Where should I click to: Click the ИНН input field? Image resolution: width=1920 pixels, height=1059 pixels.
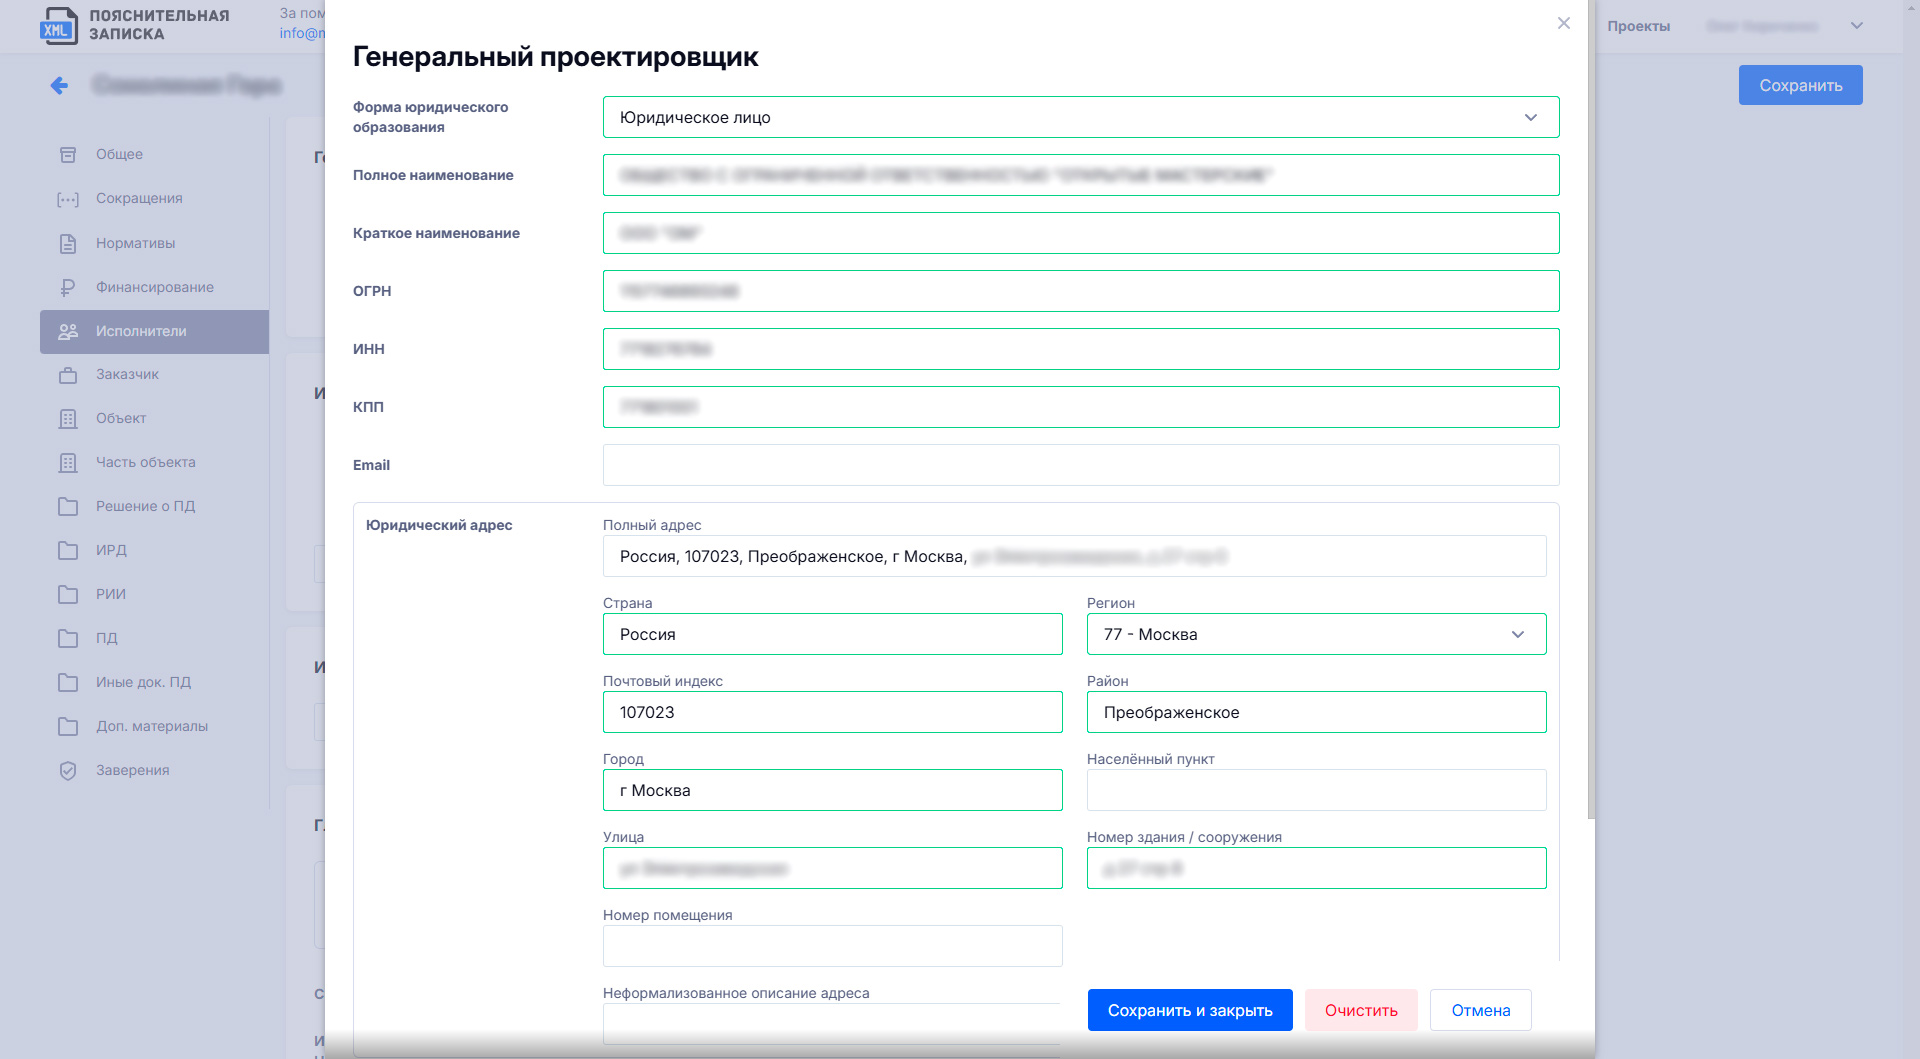[1081, 349]
